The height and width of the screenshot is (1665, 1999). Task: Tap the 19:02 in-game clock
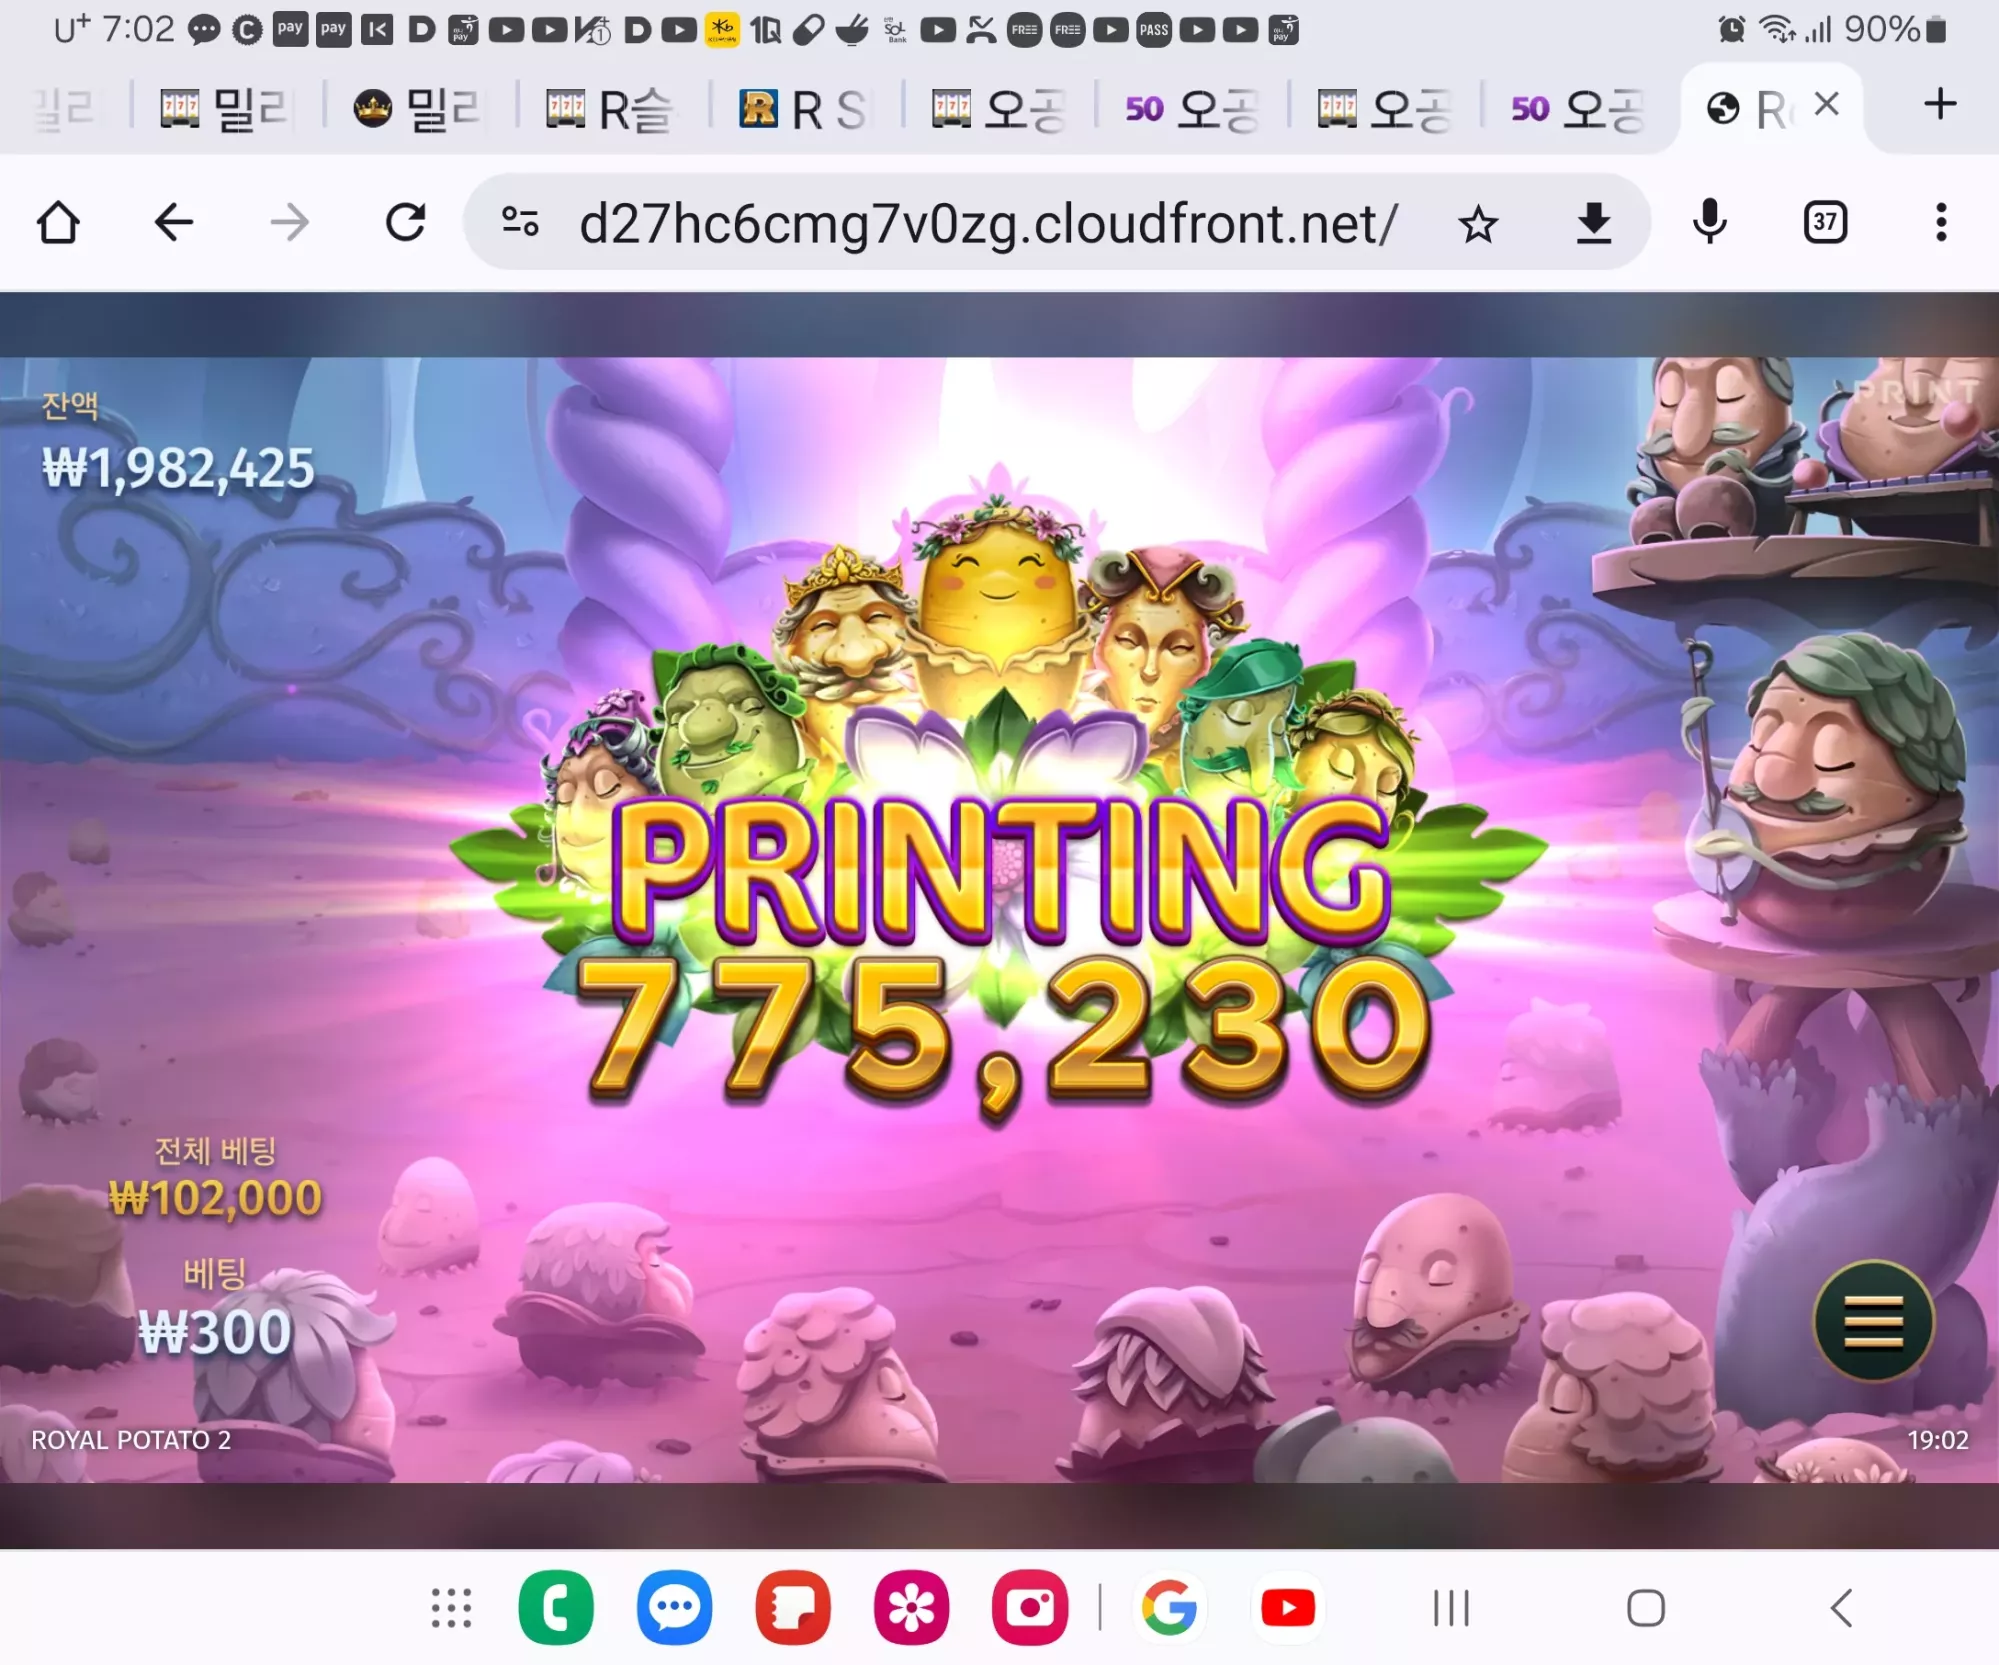(1937, 1440)
